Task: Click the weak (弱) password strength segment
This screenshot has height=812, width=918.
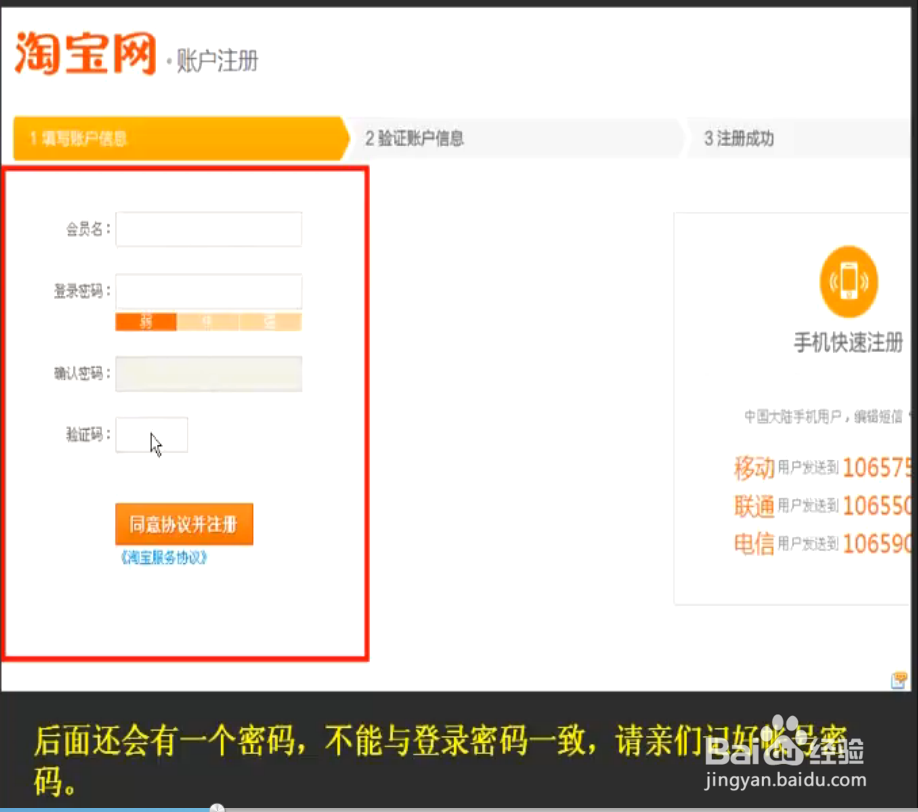Action: pyautogui.click(x=146, y=322)
